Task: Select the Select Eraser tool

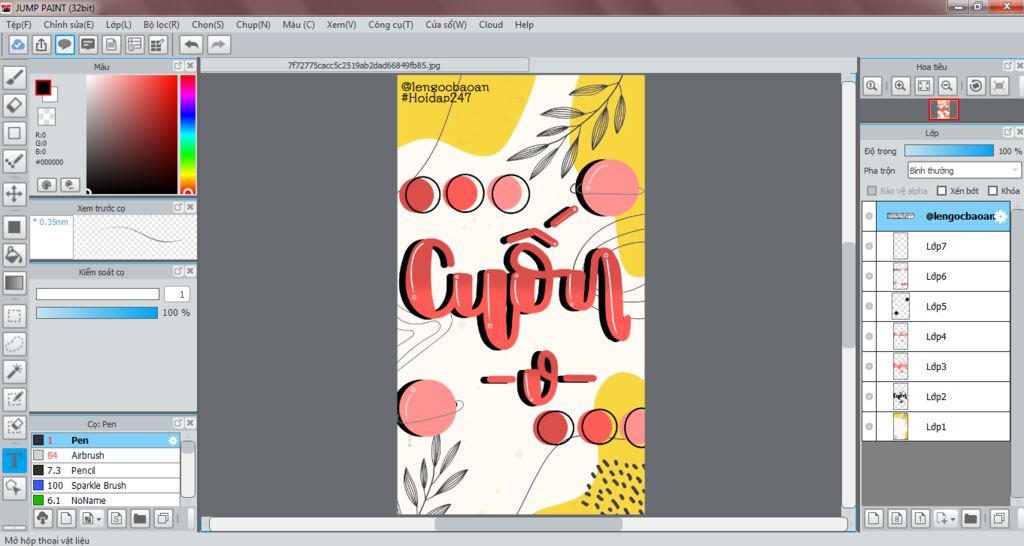Action: (x=14, y=427)
